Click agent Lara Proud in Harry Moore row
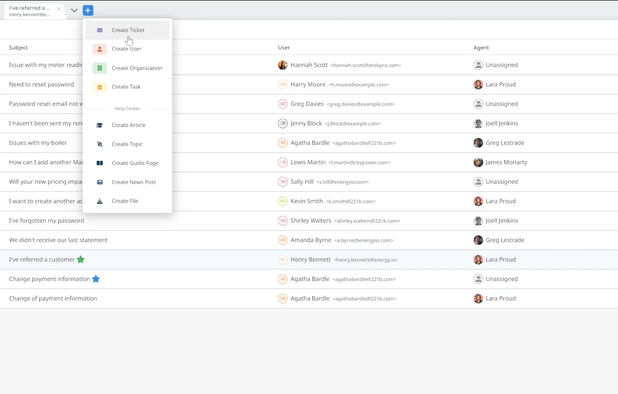 point(501,84)
